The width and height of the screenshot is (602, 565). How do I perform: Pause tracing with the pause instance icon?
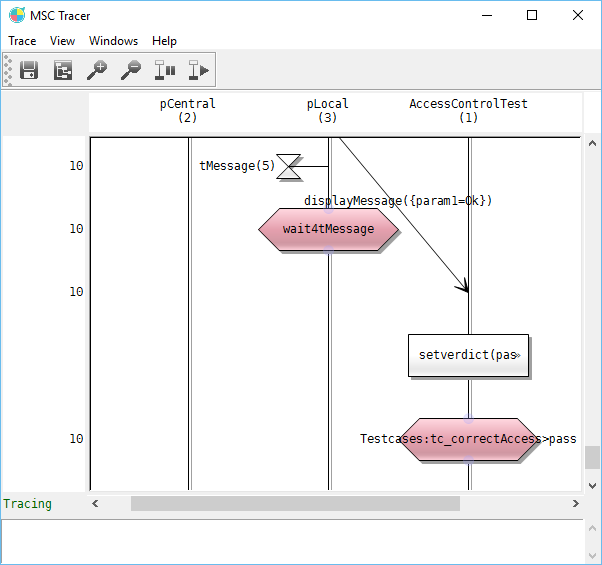(165, 70)
